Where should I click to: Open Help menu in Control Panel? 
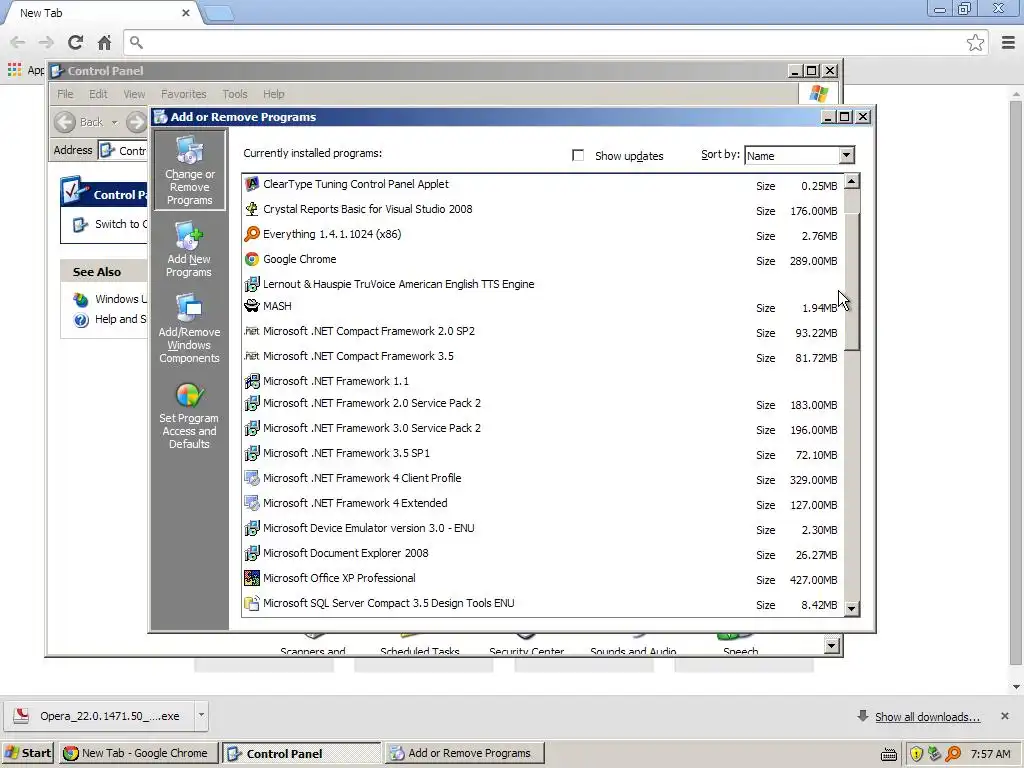pos(274,94)
